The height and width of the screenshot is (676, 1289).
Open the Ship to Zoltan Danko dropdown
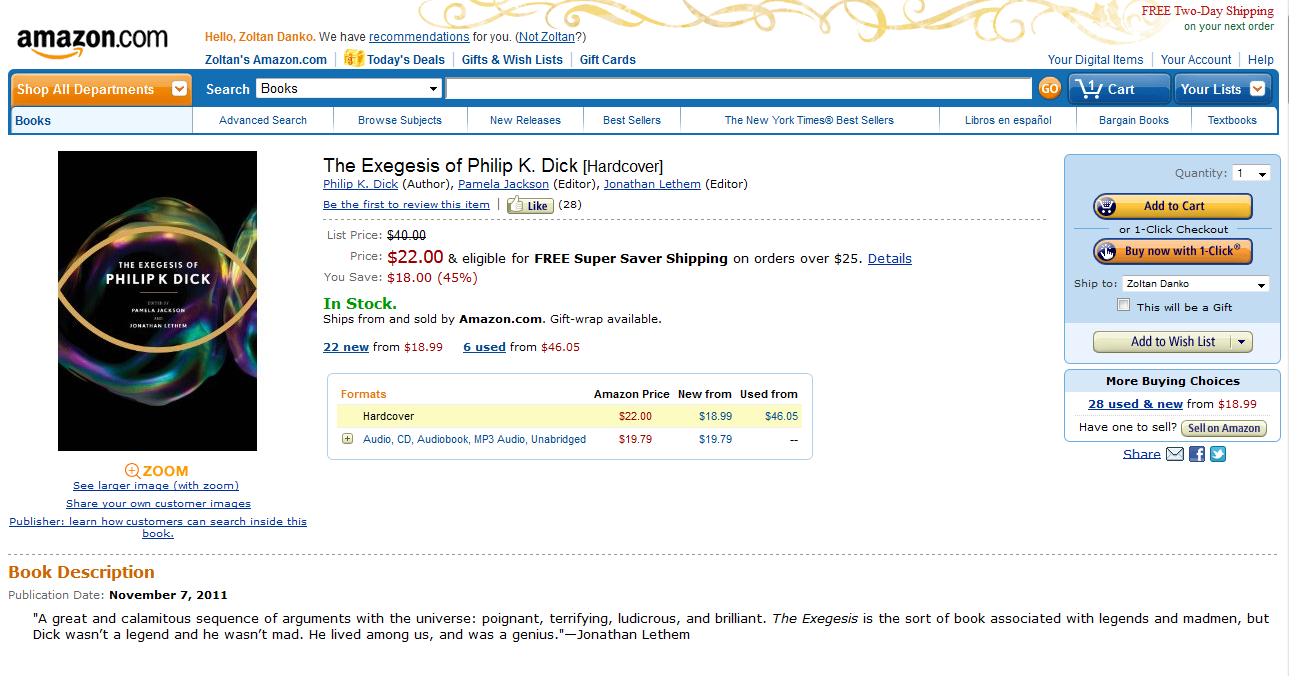[1196, 284]
